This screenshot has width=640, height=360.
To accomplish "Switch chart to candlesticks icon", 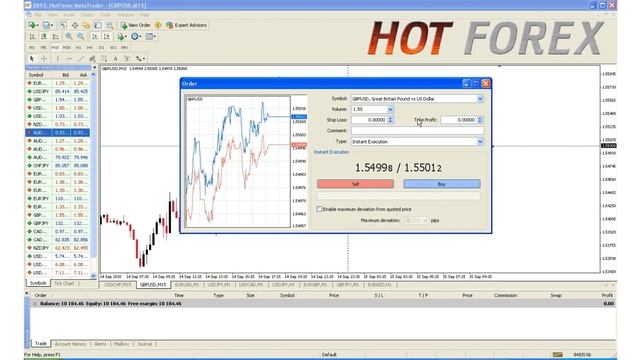I will click(x=44, y=36).
